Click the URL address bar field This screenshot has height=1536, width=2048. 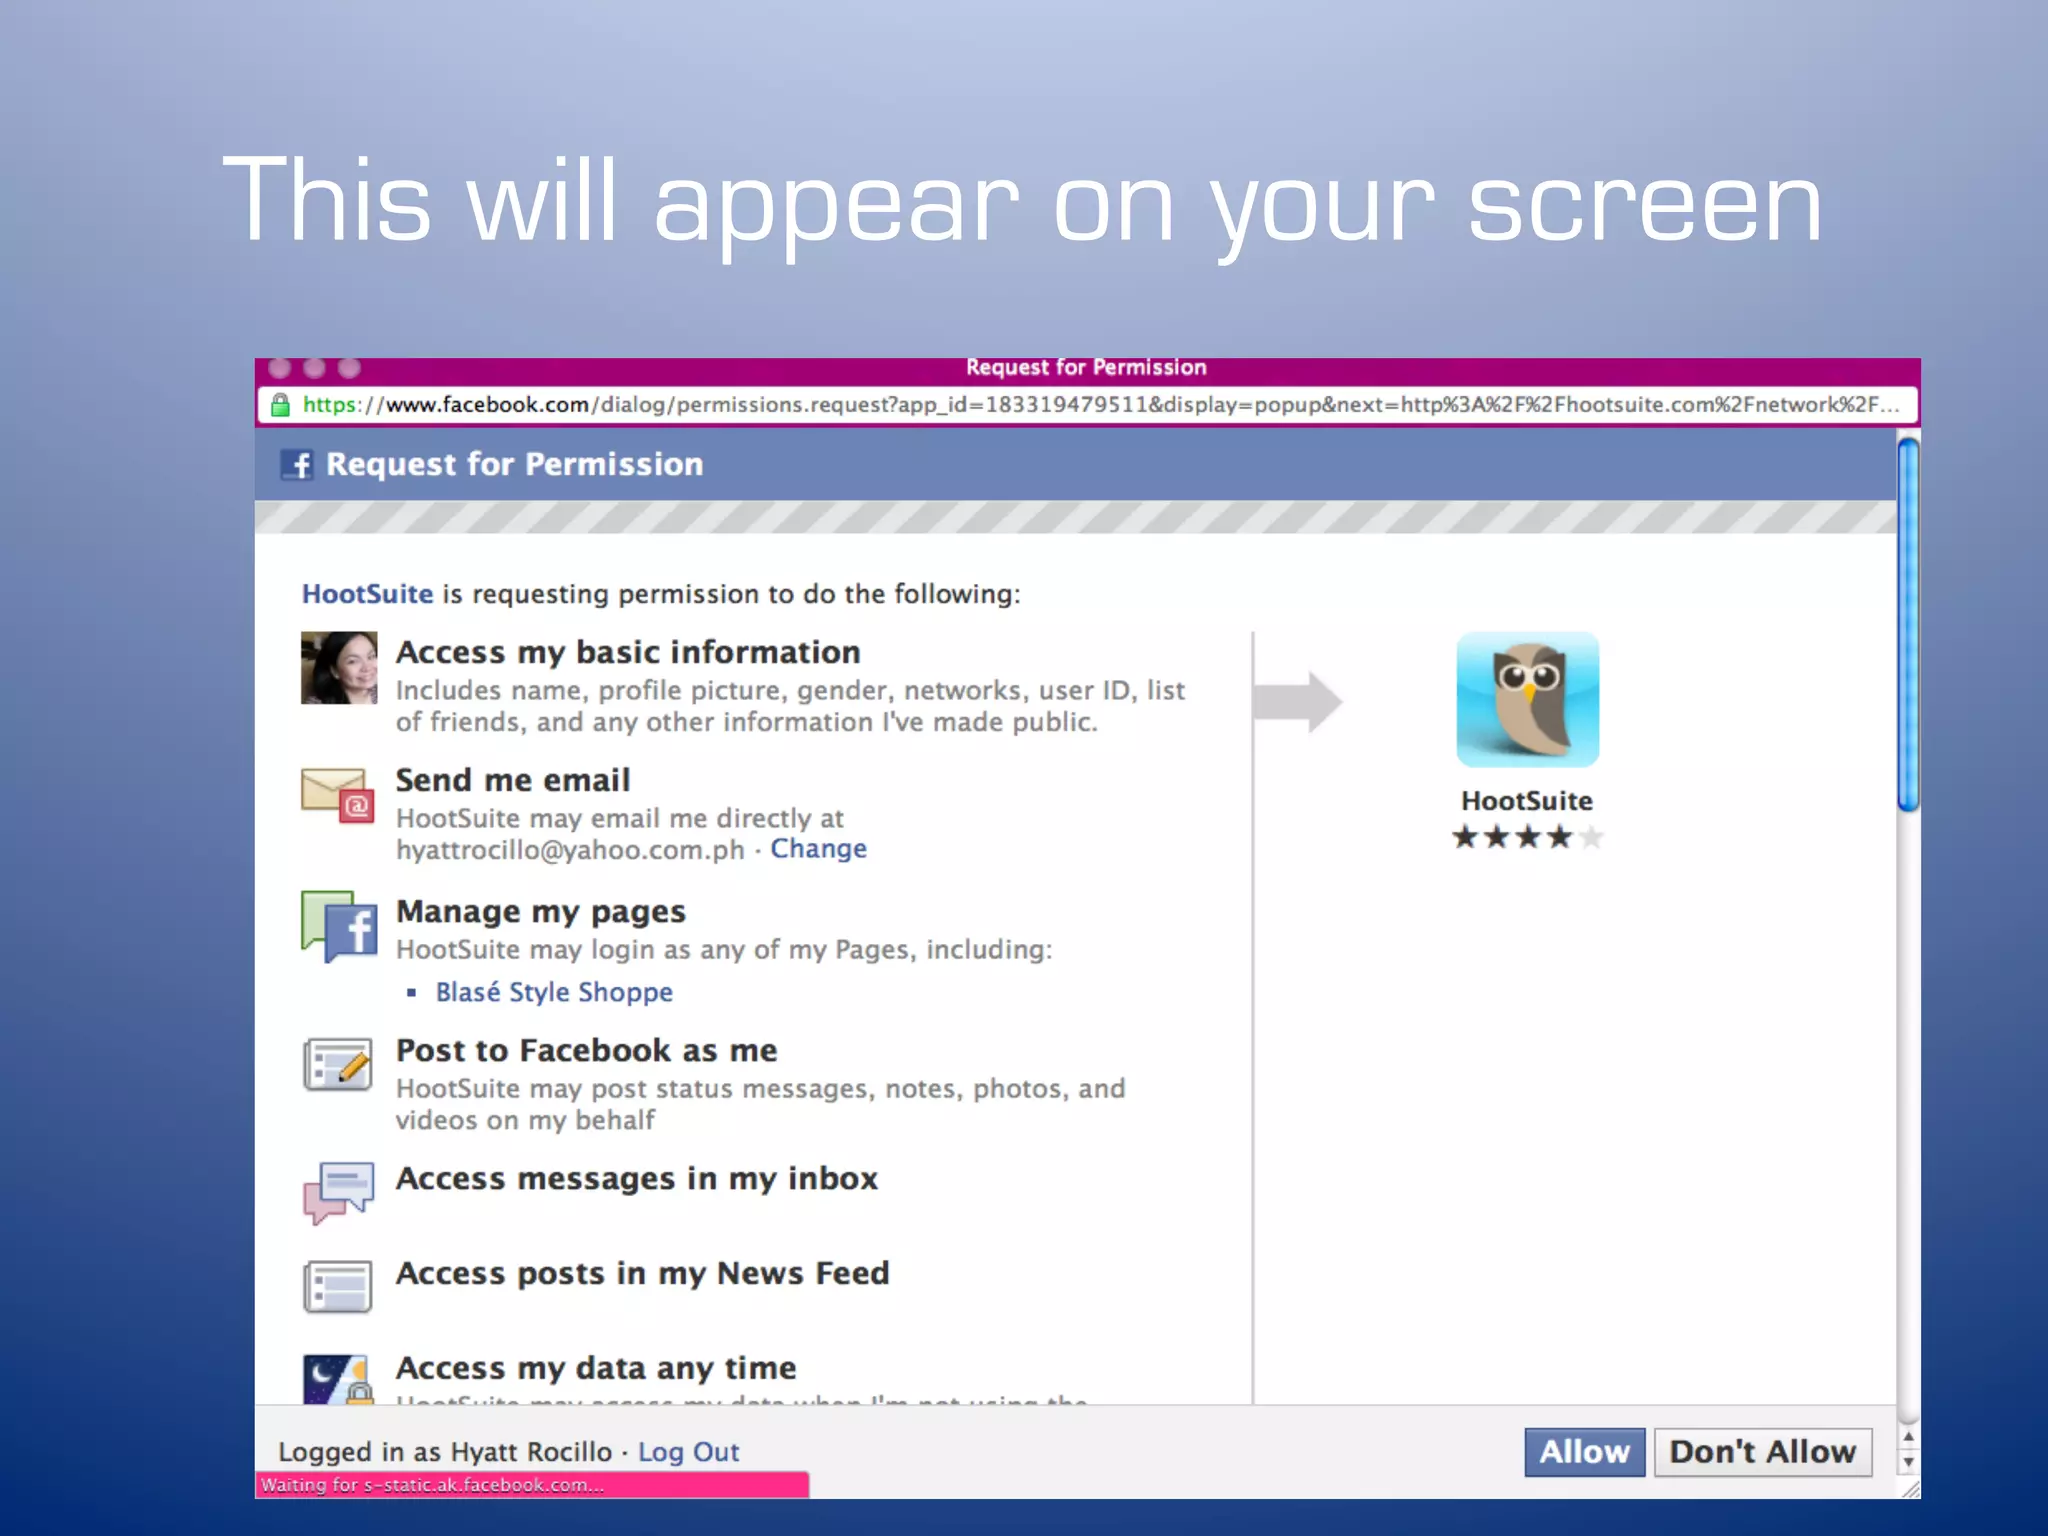[x=1087, y=405]
